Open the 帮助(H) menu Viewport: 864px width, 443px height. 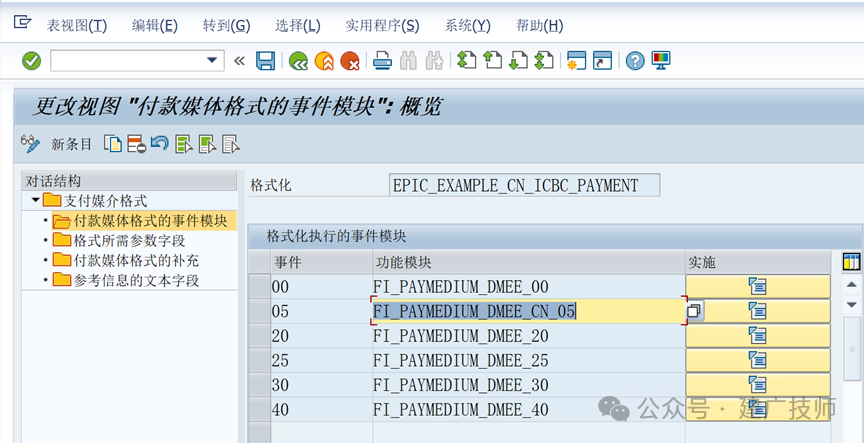click(x=539, y=25)
